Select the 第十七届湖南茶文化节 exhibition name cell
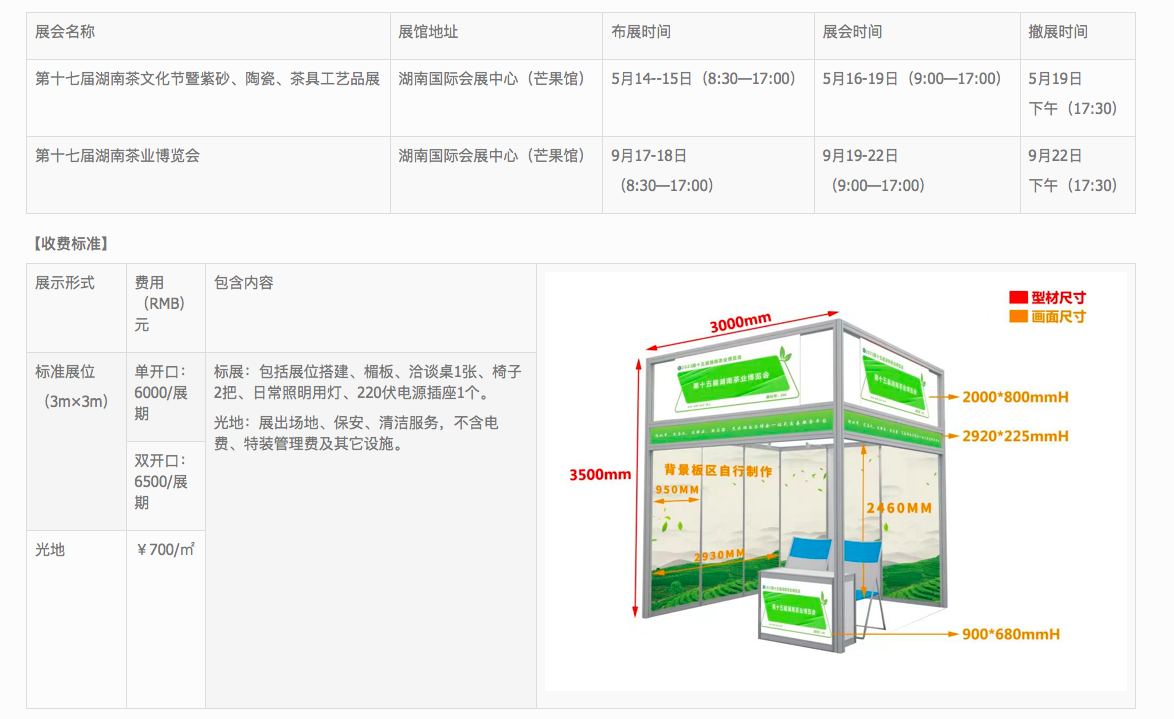The height and width of the screenshot is (719, 1174). (208, 97)
